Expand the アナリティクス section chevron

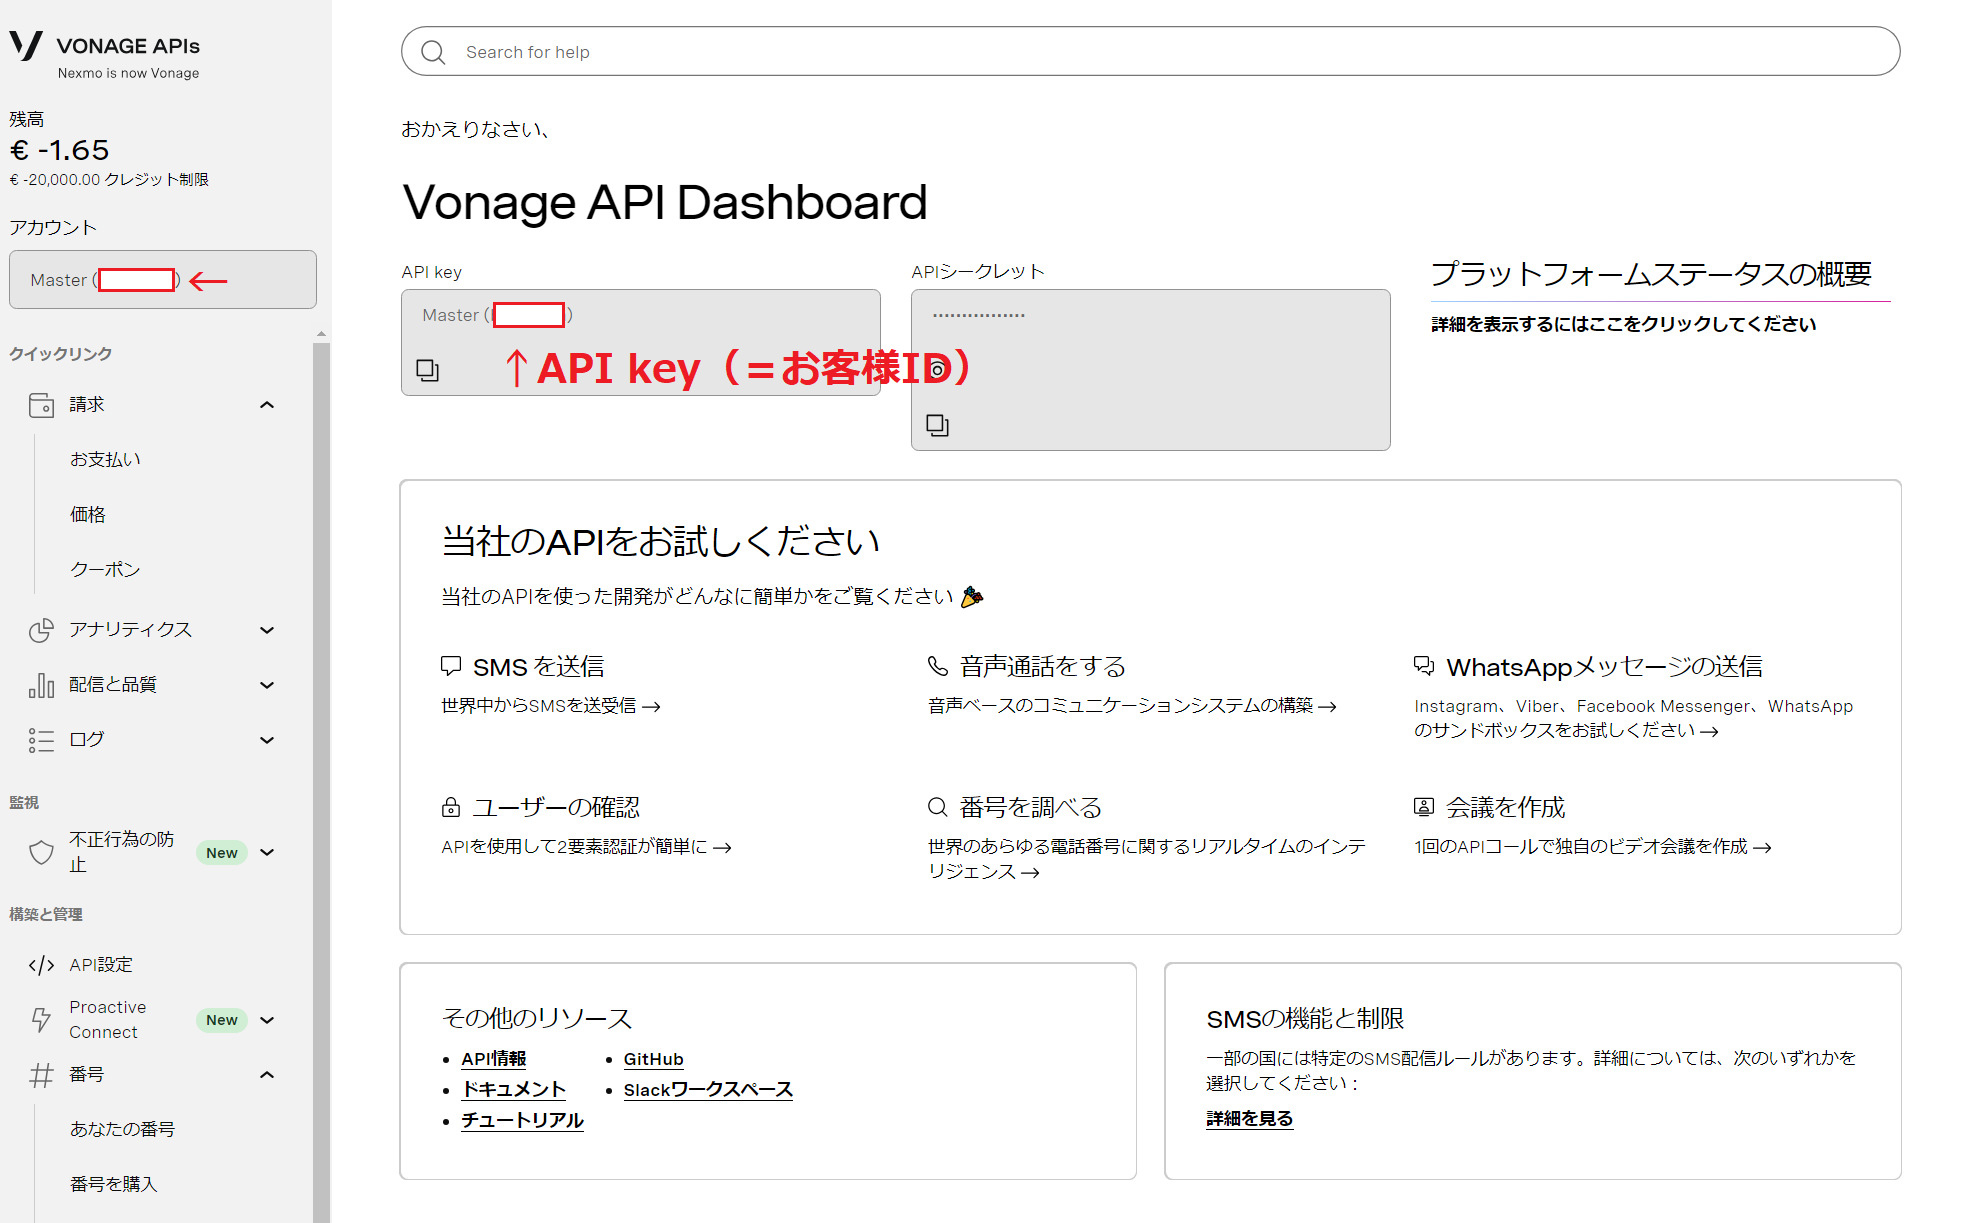(267, 630)
